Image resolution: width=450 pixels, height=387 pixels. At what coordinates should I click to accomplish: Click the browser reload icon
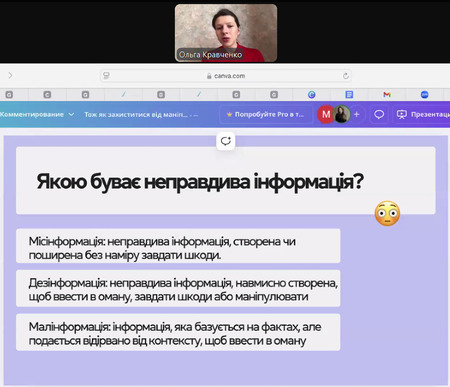pyautogui.click(x=346, y=76)
